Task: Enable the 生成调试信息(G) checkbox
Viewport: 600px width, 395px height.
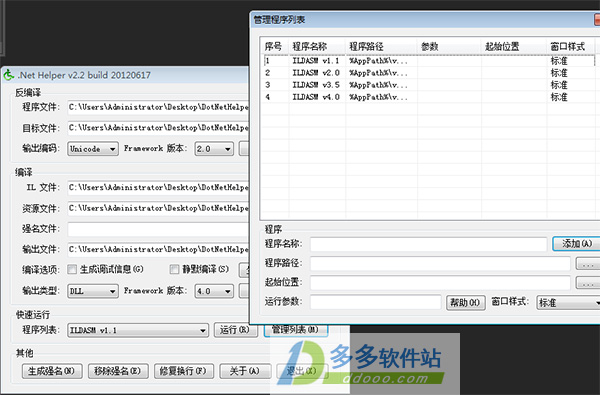Action: (72, 269)
